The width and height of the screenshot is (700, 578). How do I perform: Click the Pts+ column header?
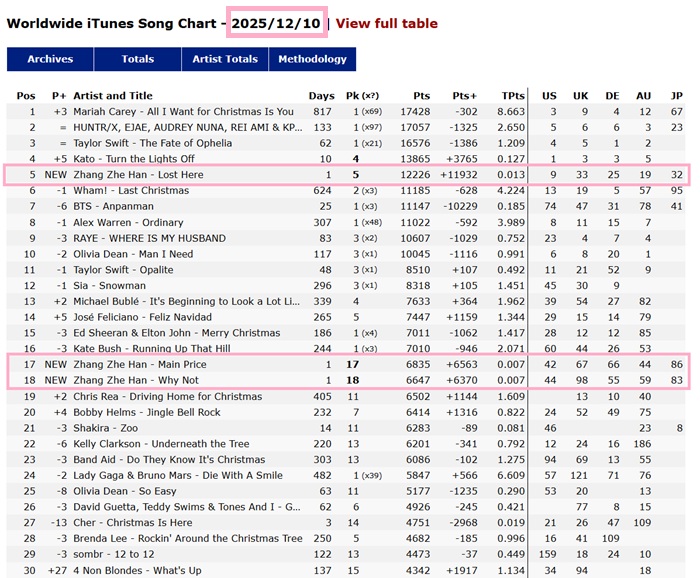point(464,95)
